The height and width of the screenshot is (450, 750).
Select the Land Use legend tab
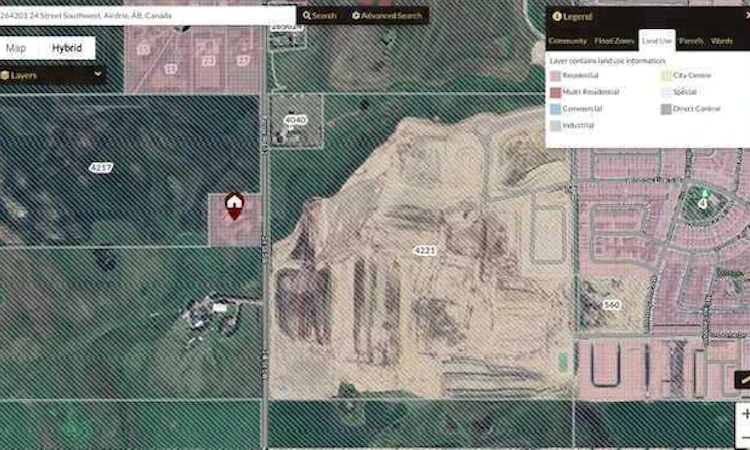657,41
